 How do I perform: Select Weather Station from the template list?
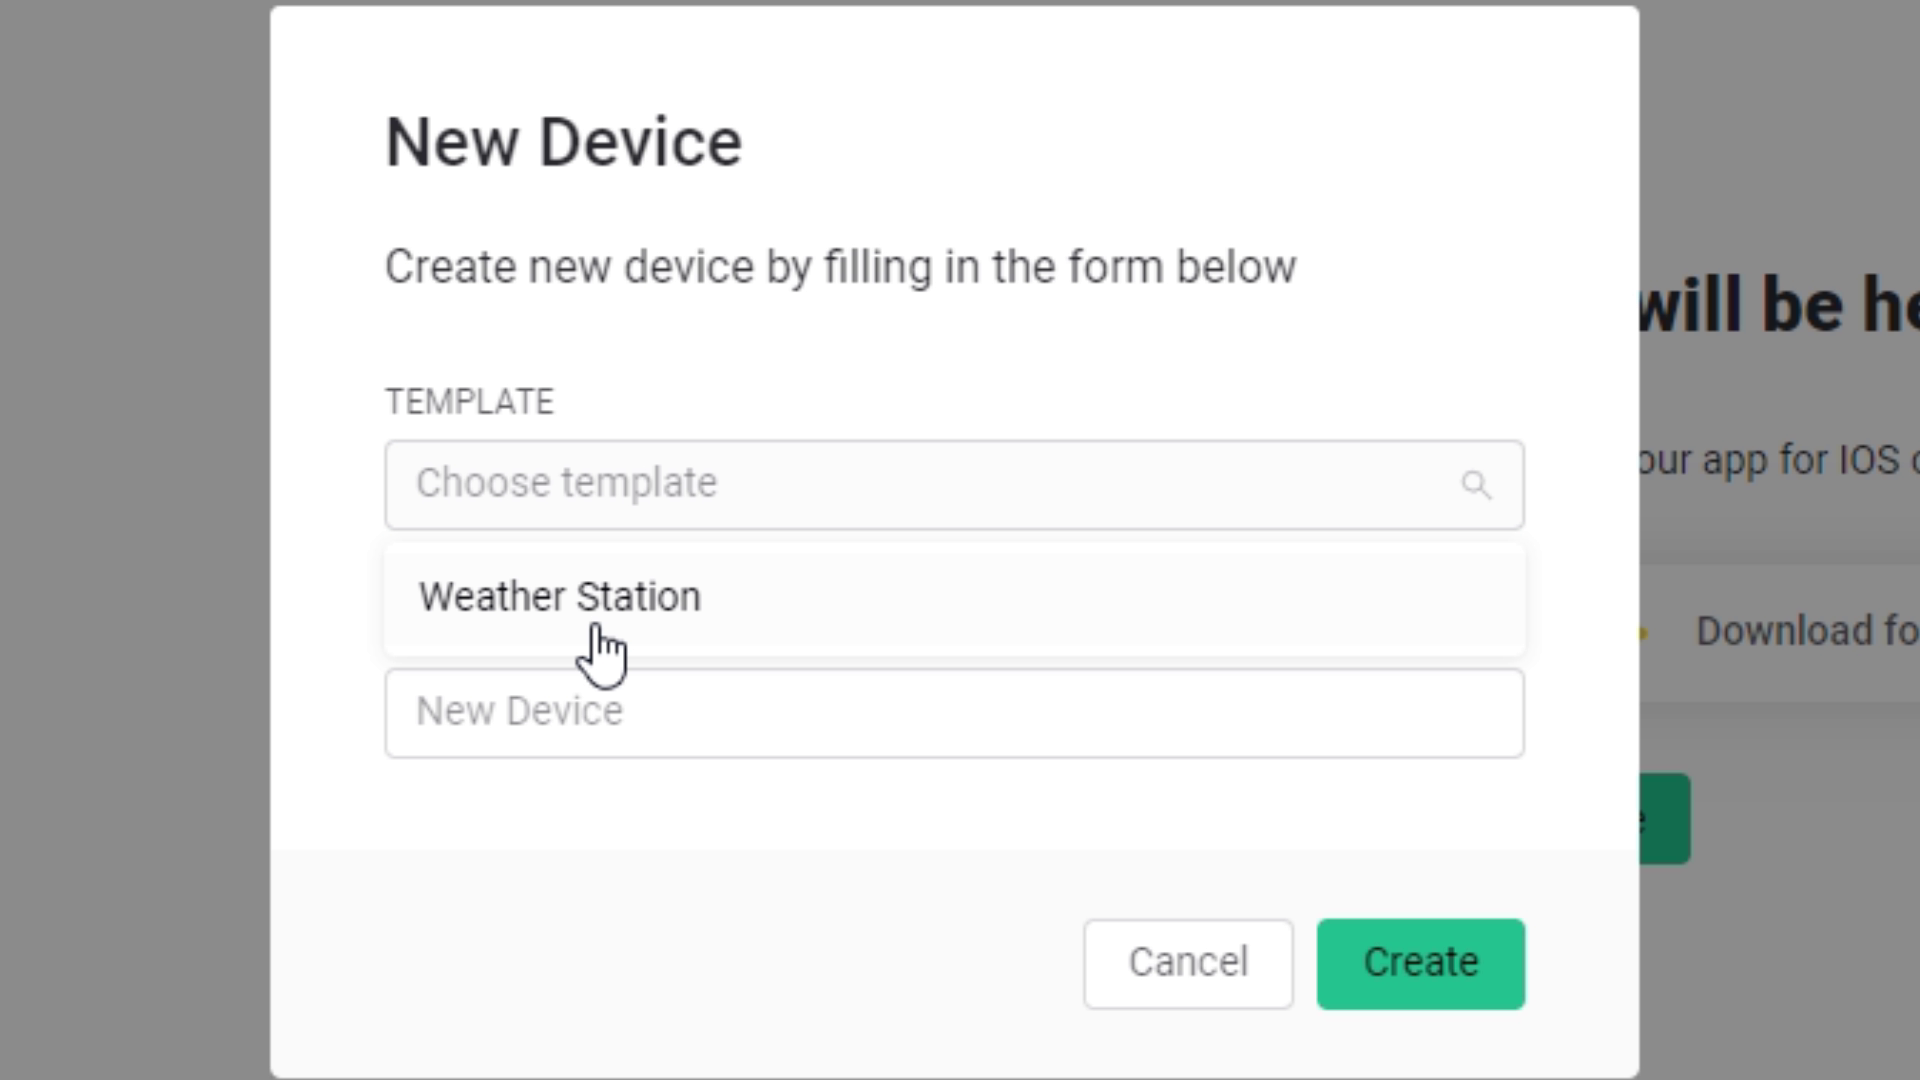[560, 597]
